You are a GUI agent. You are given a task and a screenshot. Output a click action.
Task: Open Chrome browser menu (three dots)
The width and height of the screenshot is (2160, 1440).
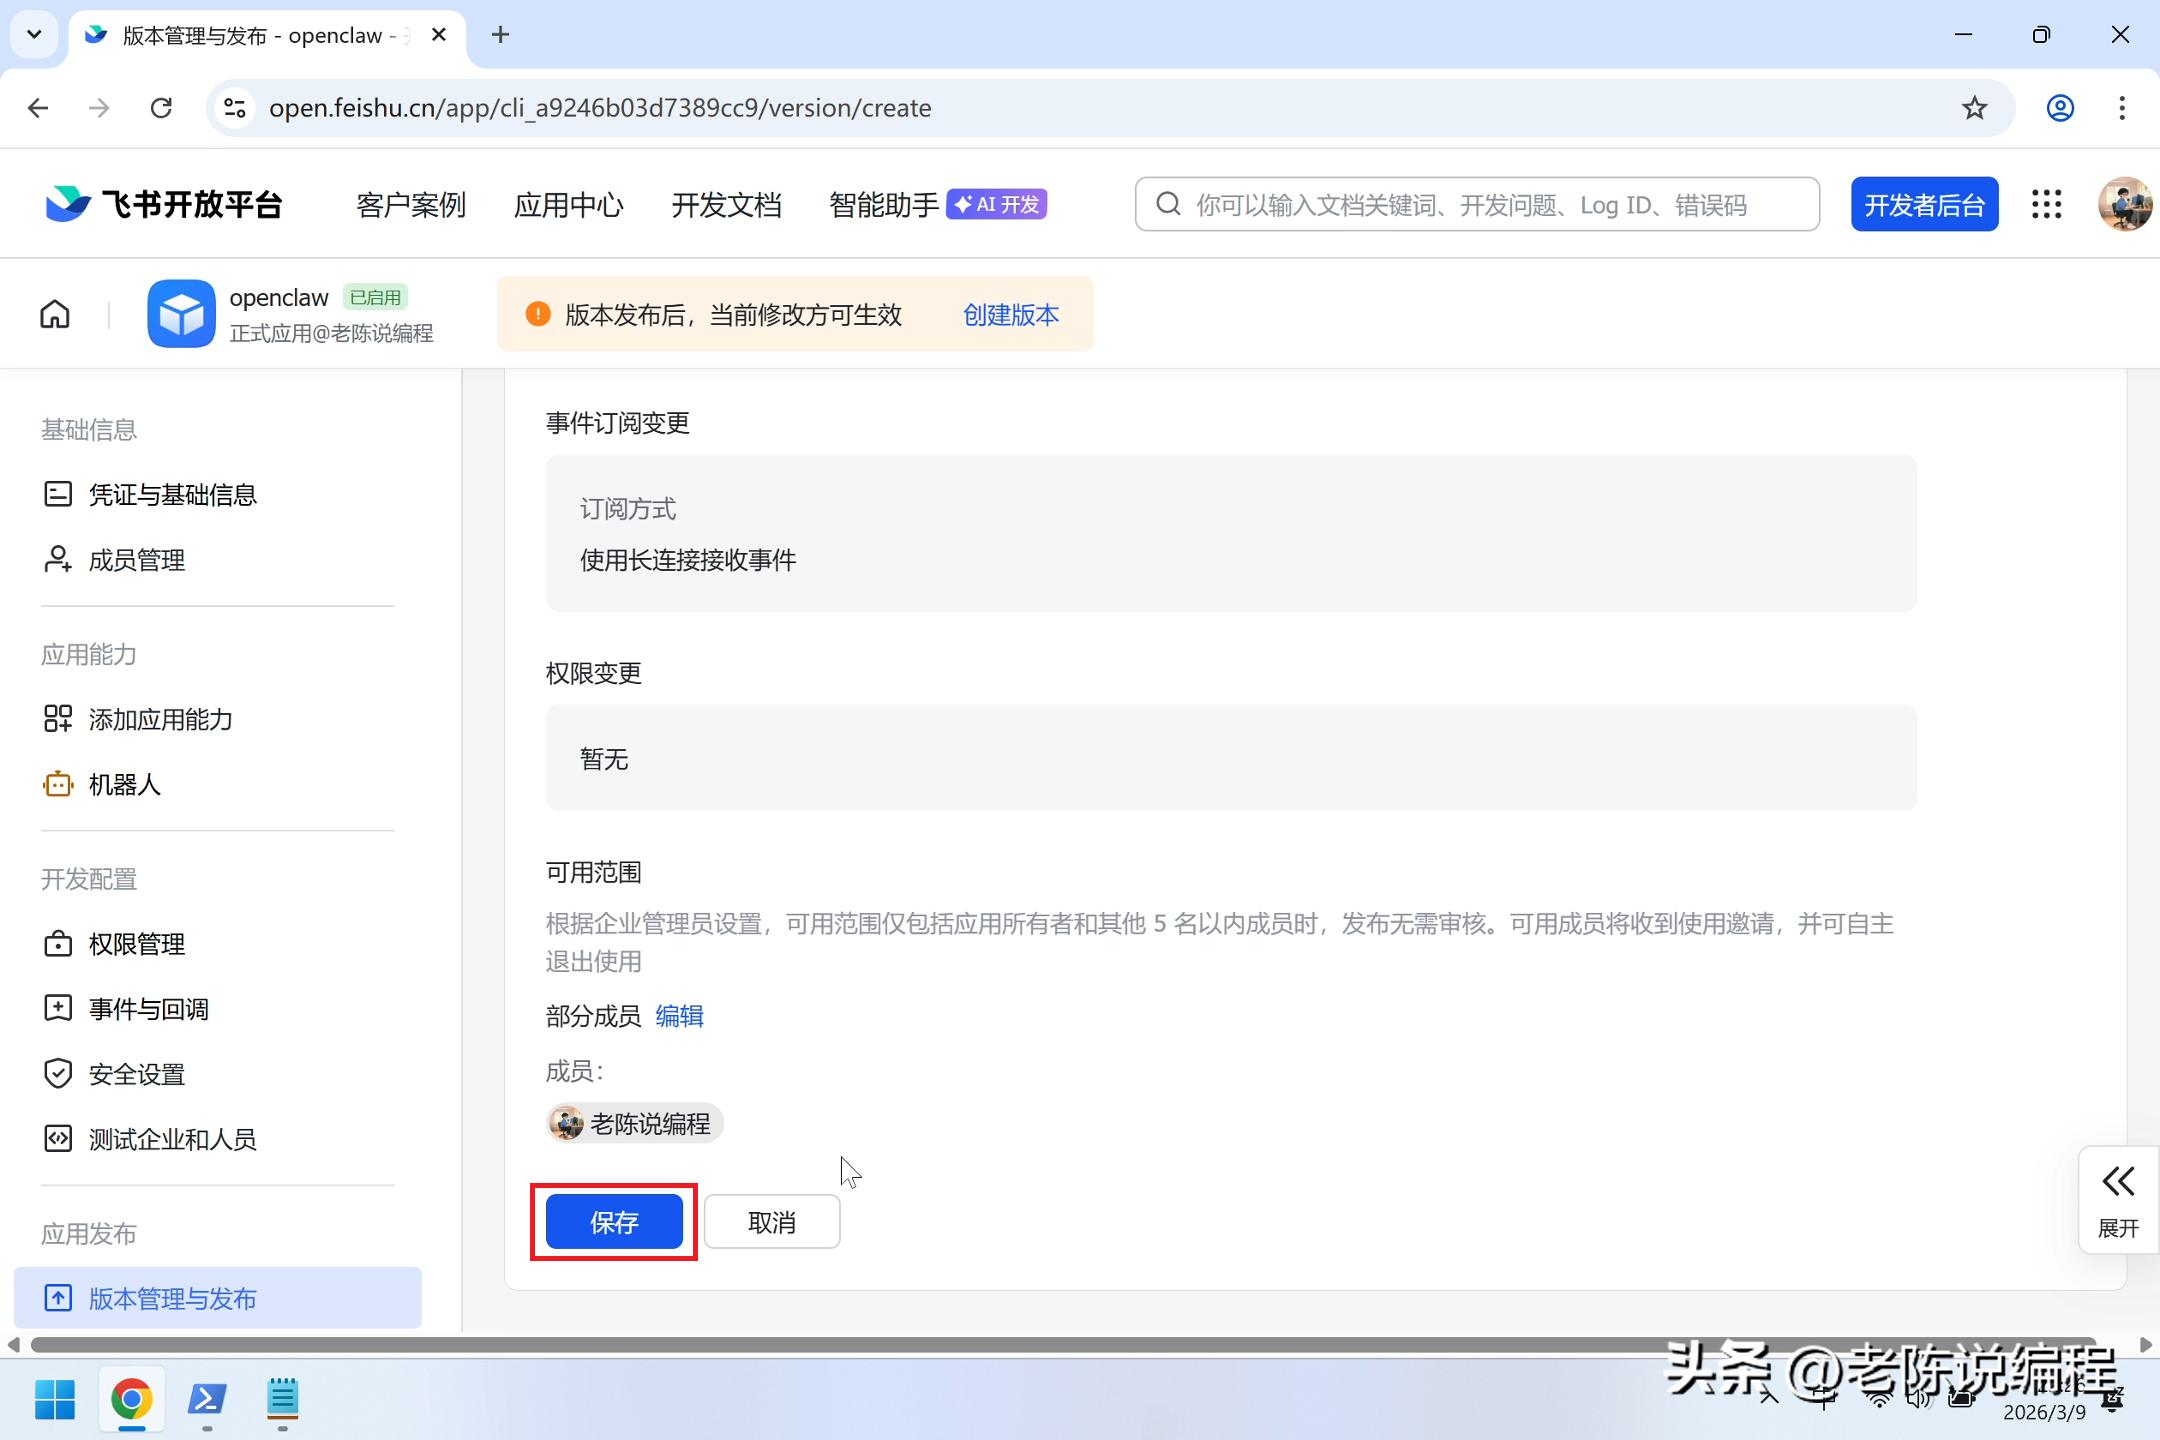(x=2121, y=108)
